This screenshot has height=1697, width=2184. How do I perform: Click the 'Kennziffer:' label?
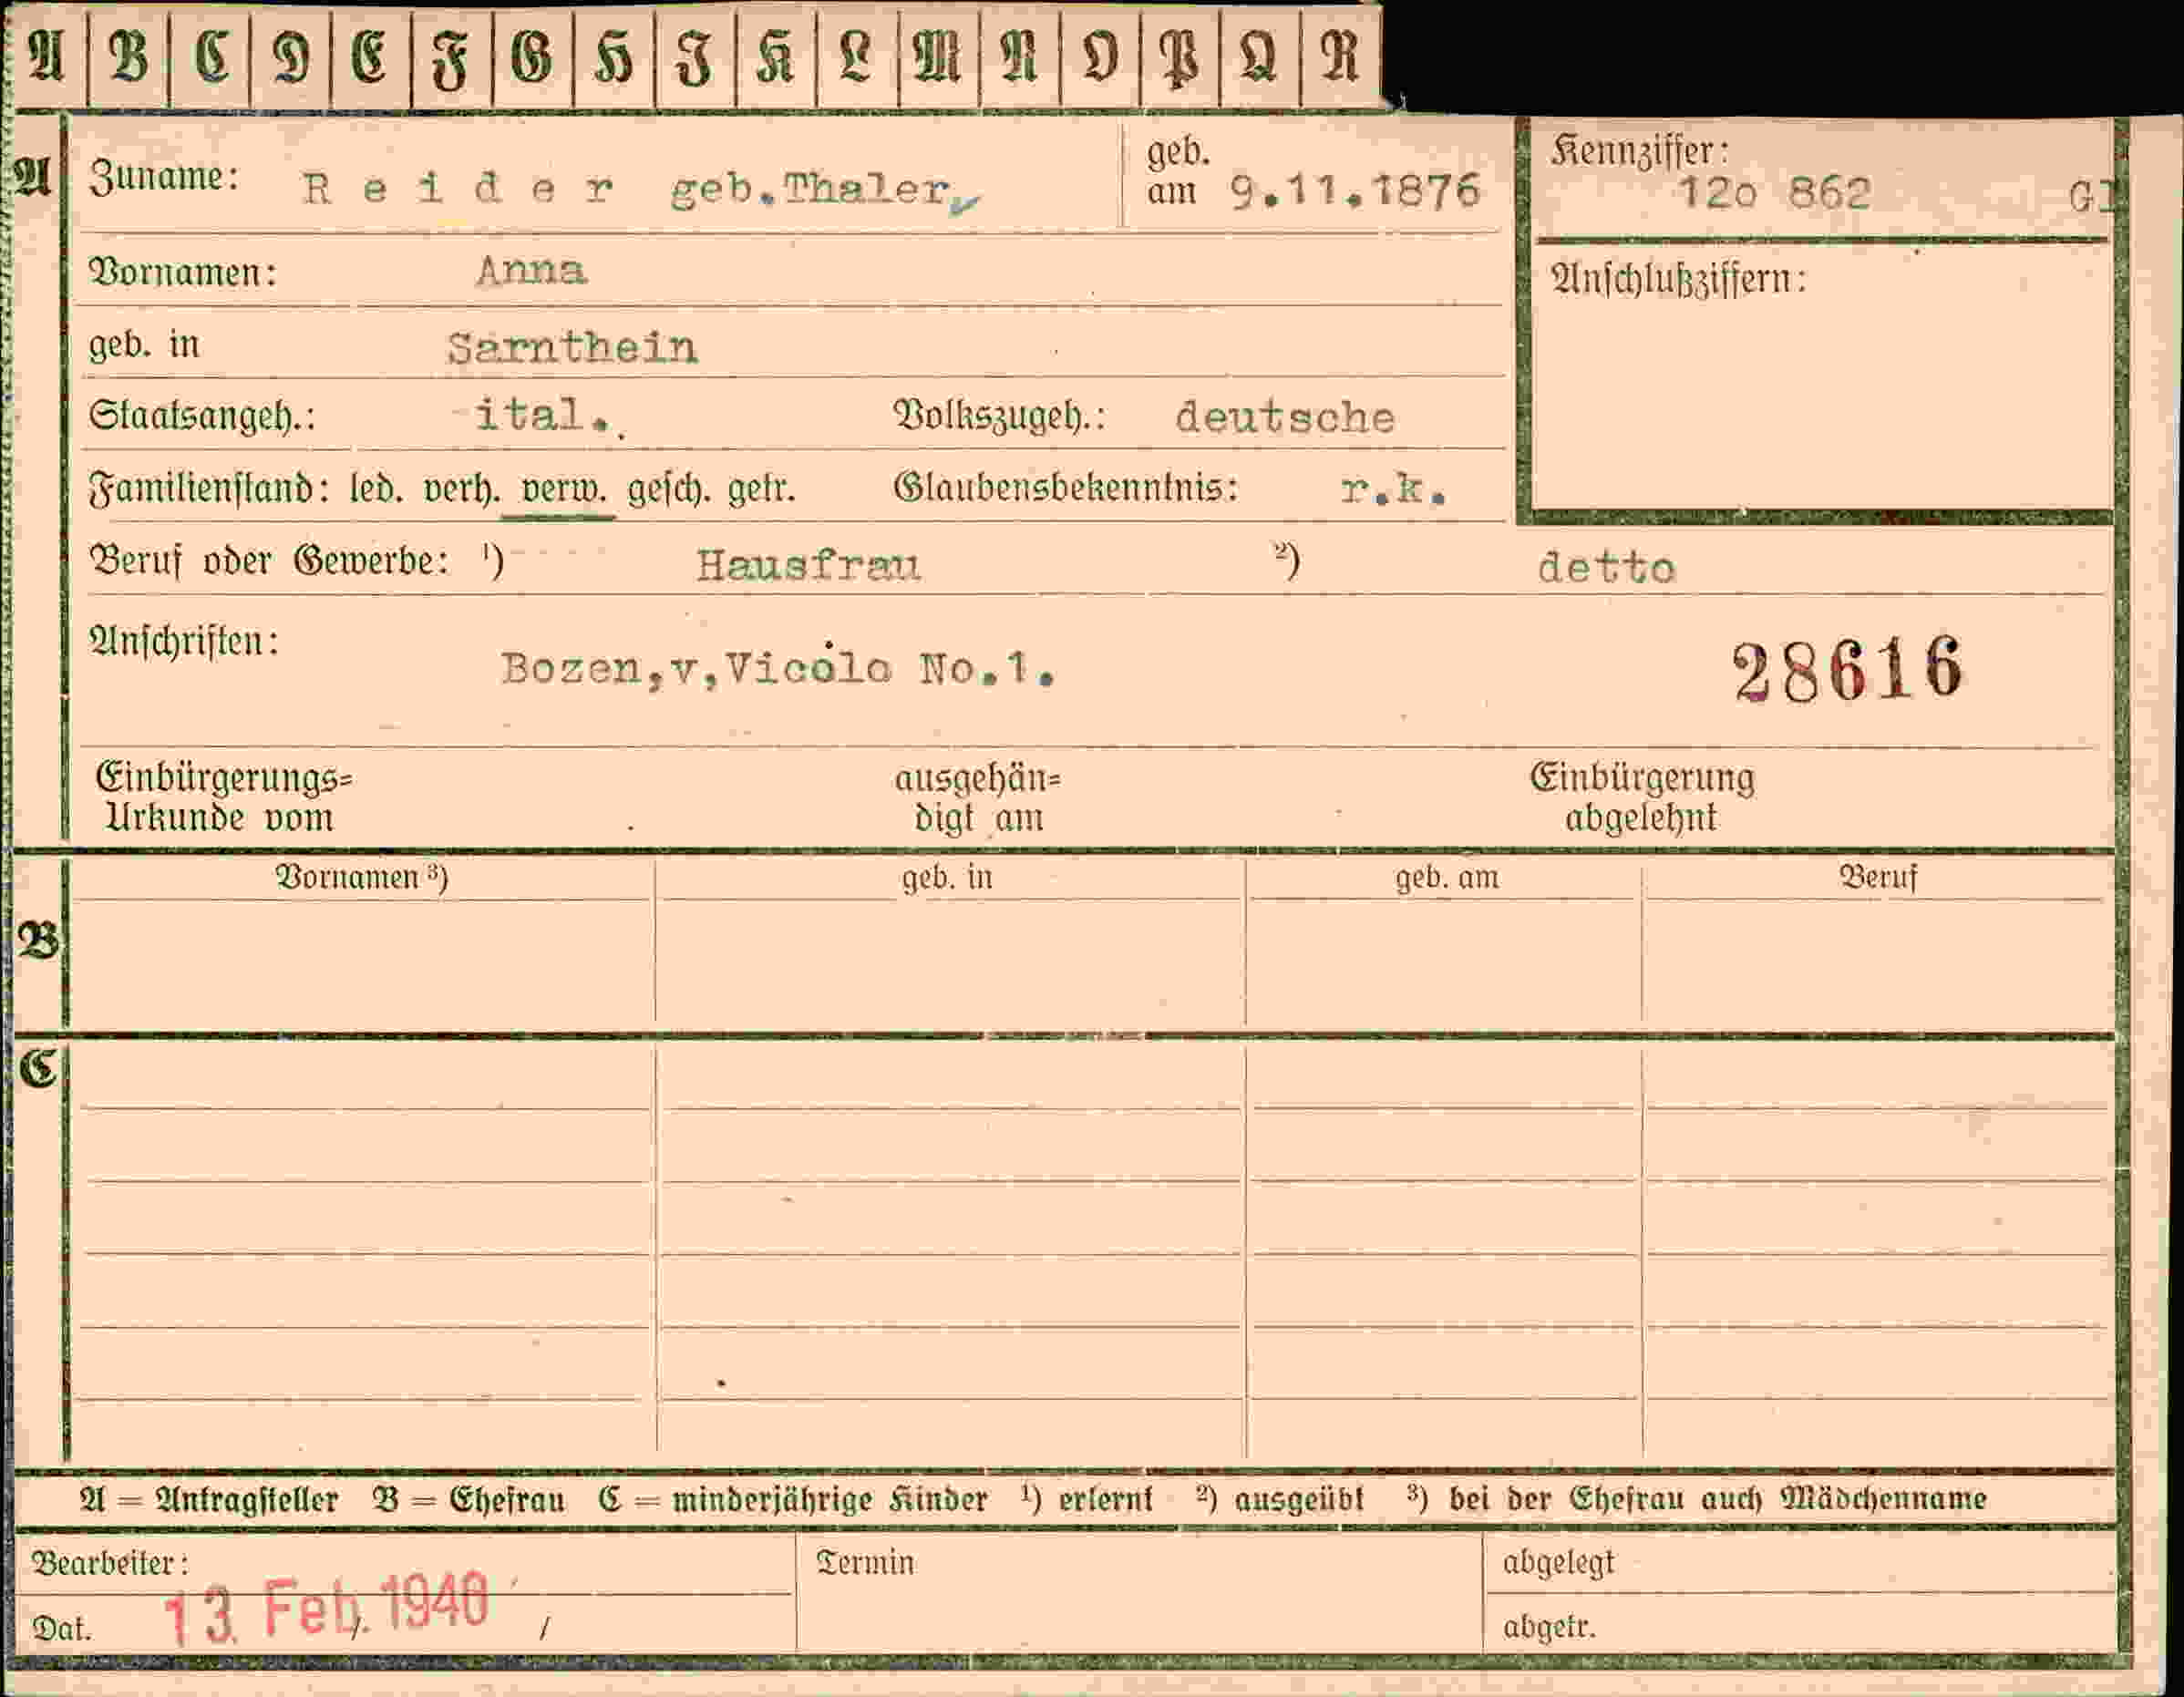pos(1639,151)
